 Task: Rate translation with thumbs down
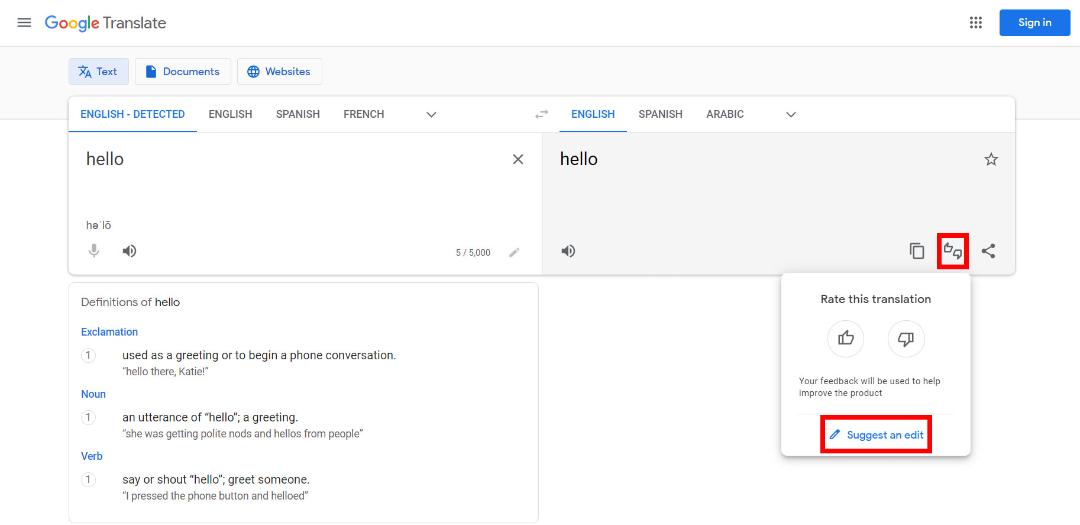pos(906,338)
